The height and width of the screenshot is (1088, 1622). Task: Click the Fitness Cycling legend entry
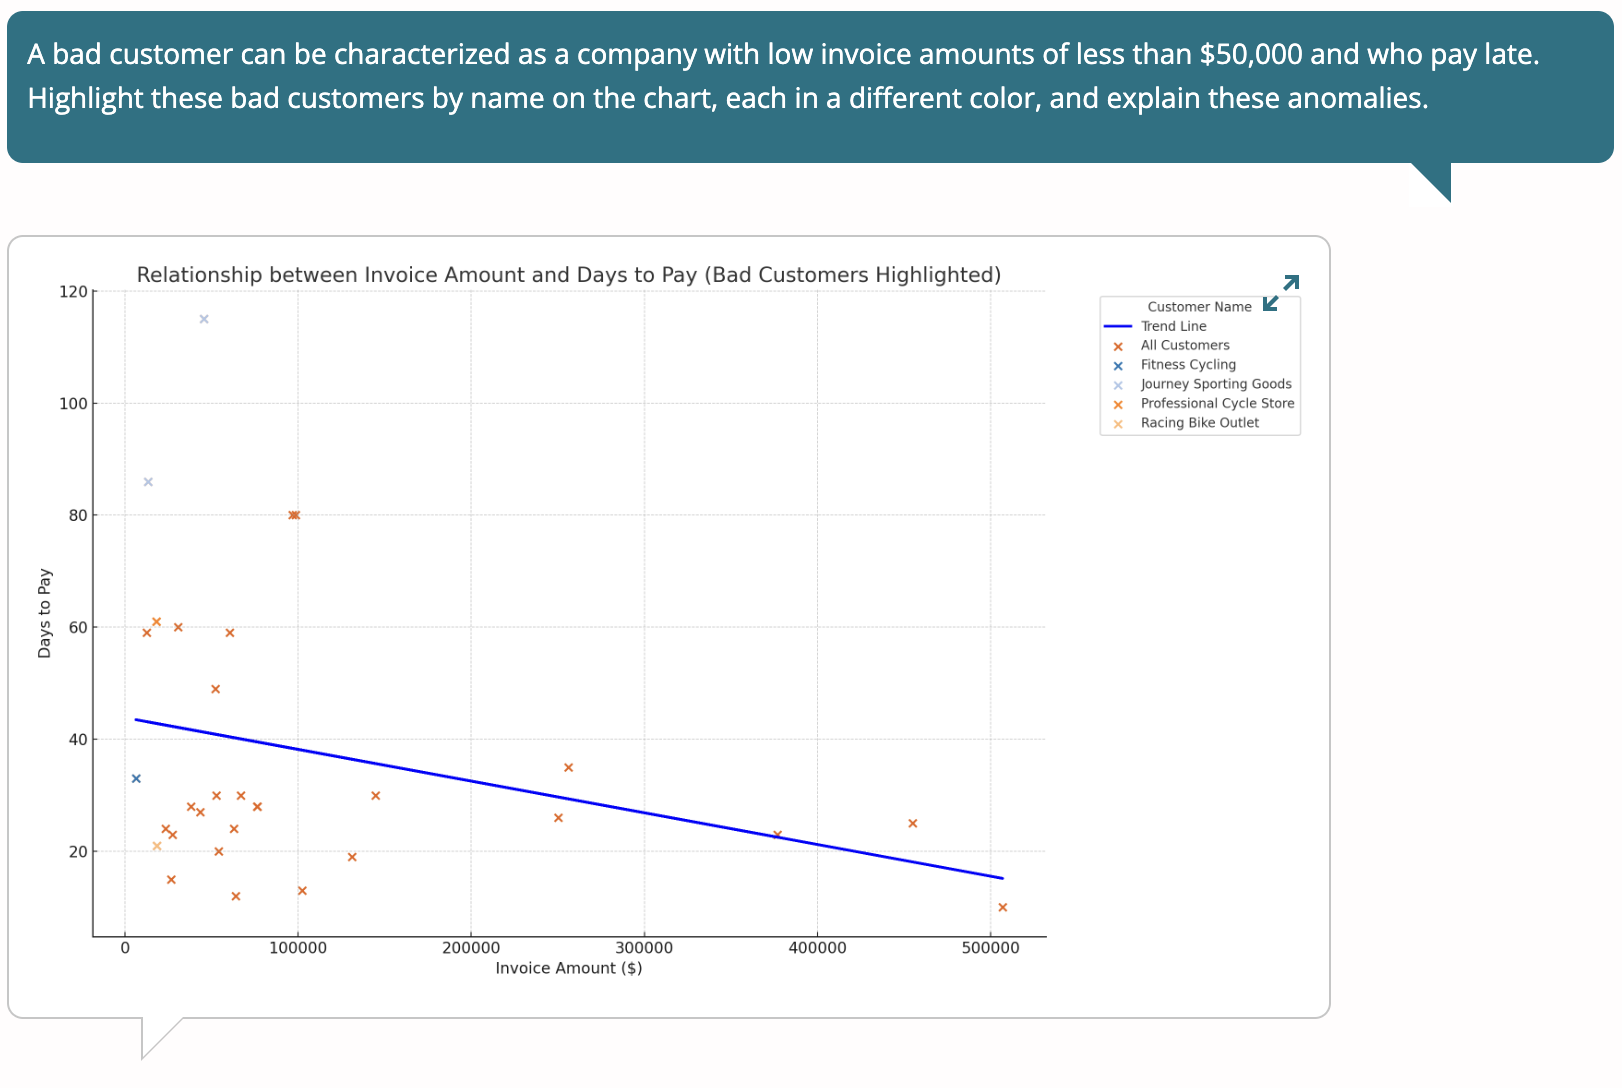tap(1174, 365)
